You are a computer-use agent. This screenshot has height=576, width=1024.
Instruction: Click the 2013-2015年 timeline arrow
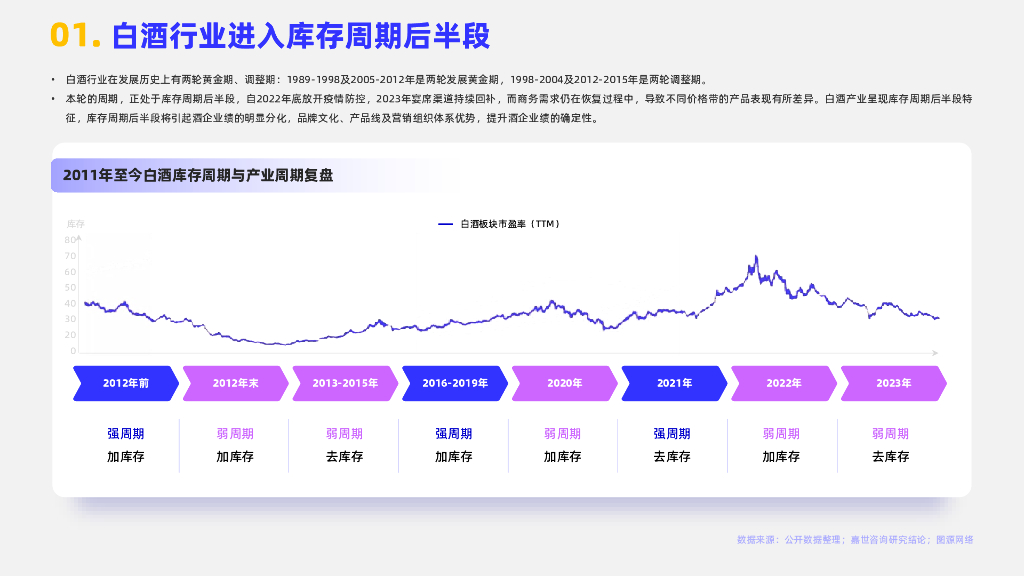point(345,383)
